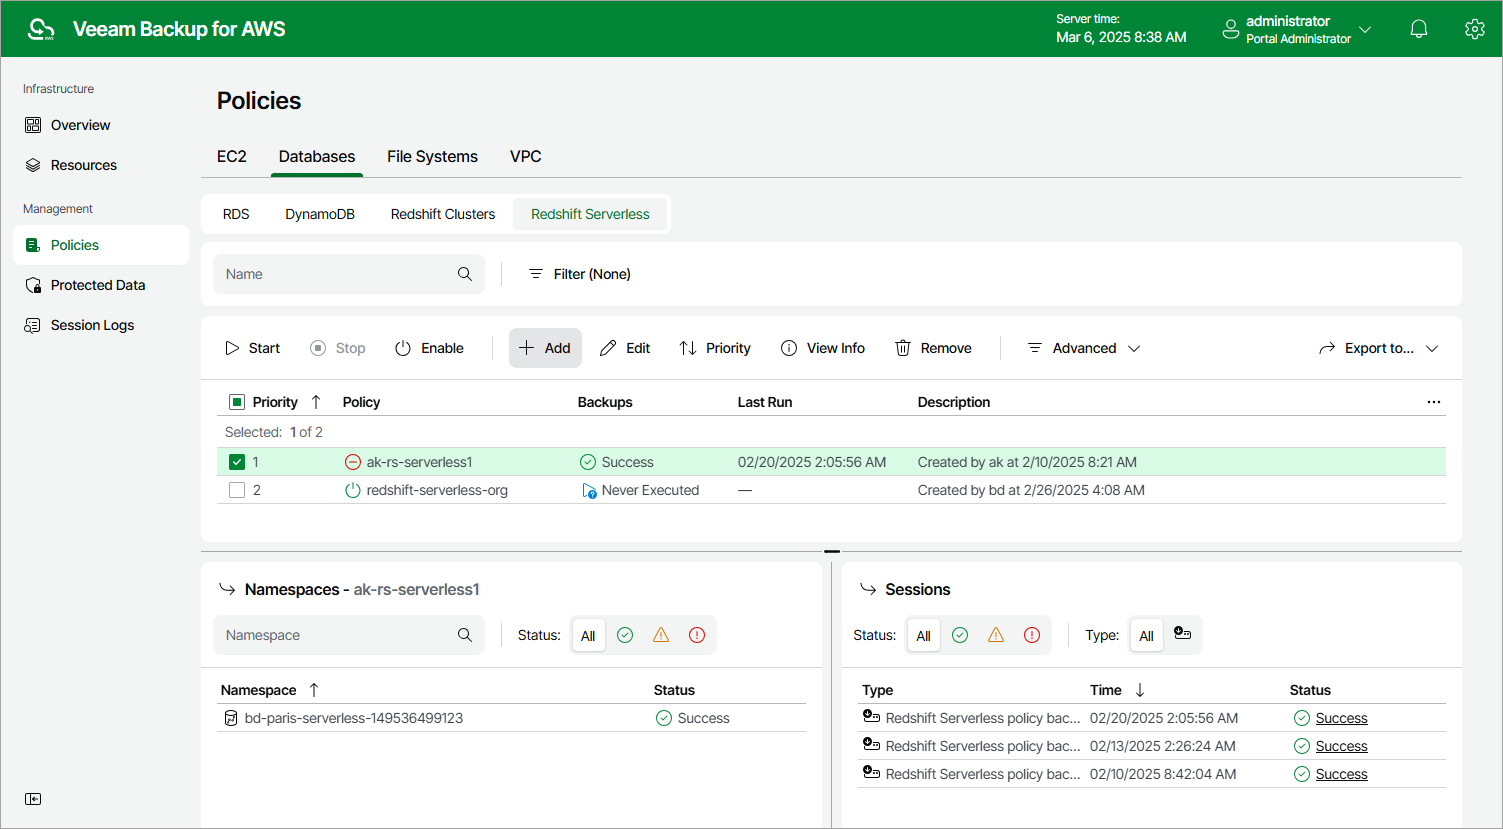The width and height of the screenshot is (1503, 829).
Task: Filter namespaces by error status icon
Action: 697,635
